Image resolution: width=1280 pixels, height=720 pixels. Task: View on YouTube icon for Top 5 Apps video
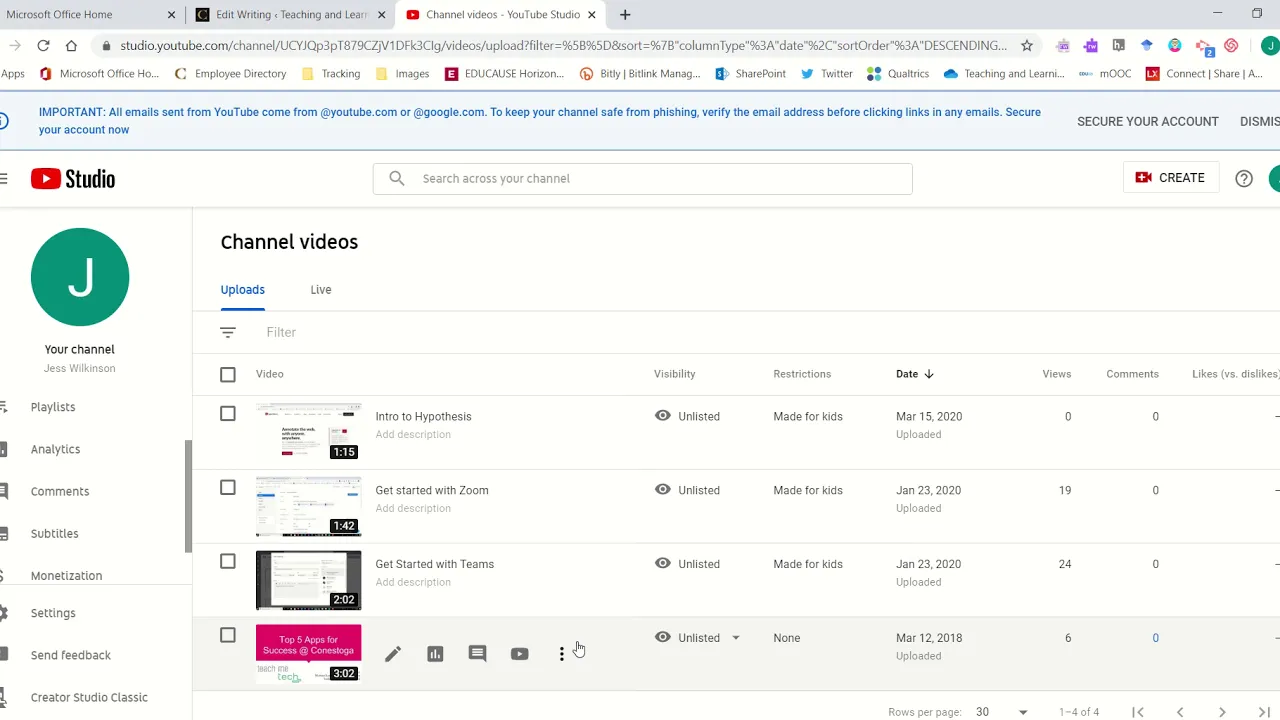[519, 654]
